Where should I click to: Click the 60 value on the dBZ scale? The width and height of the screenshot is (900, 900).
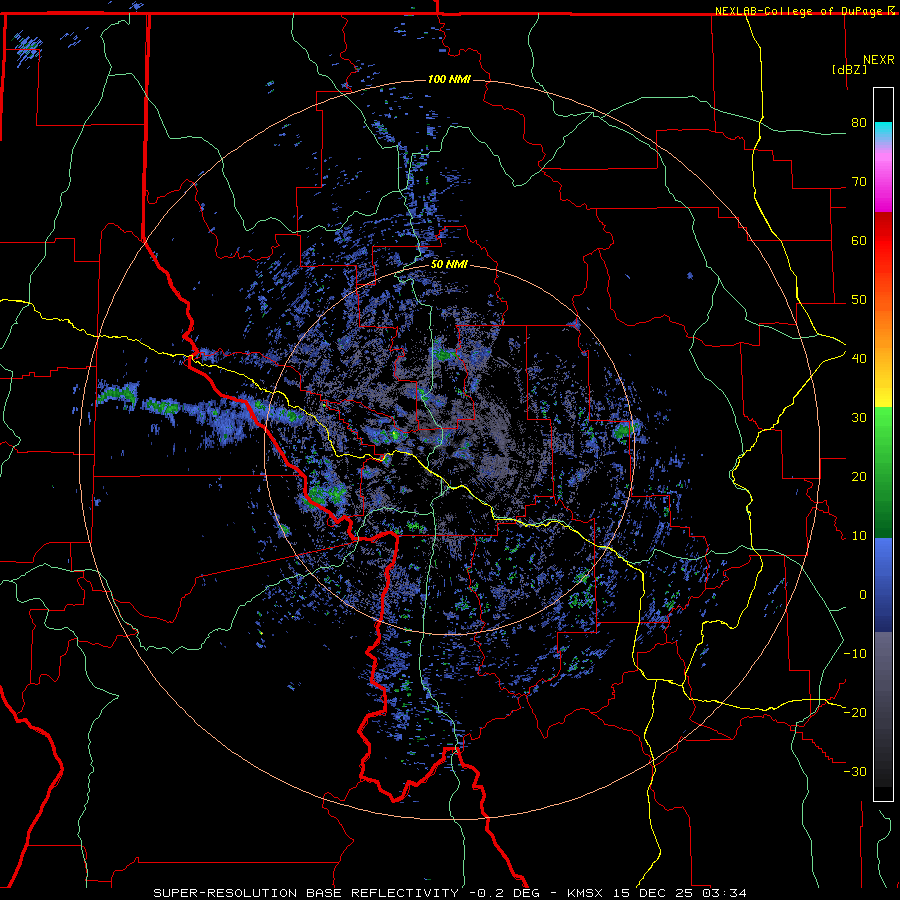[x=859, y=240]
